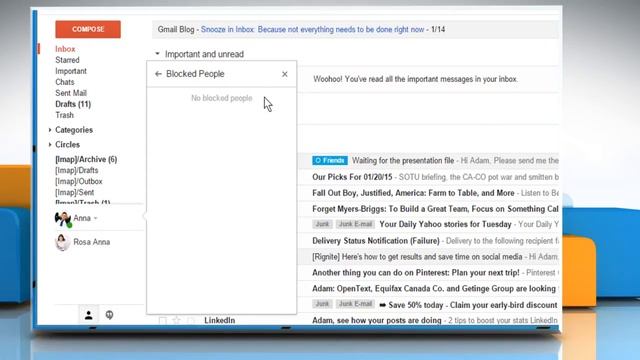
Task: Expand the Categories section
Action: click(x=50, y=130)
